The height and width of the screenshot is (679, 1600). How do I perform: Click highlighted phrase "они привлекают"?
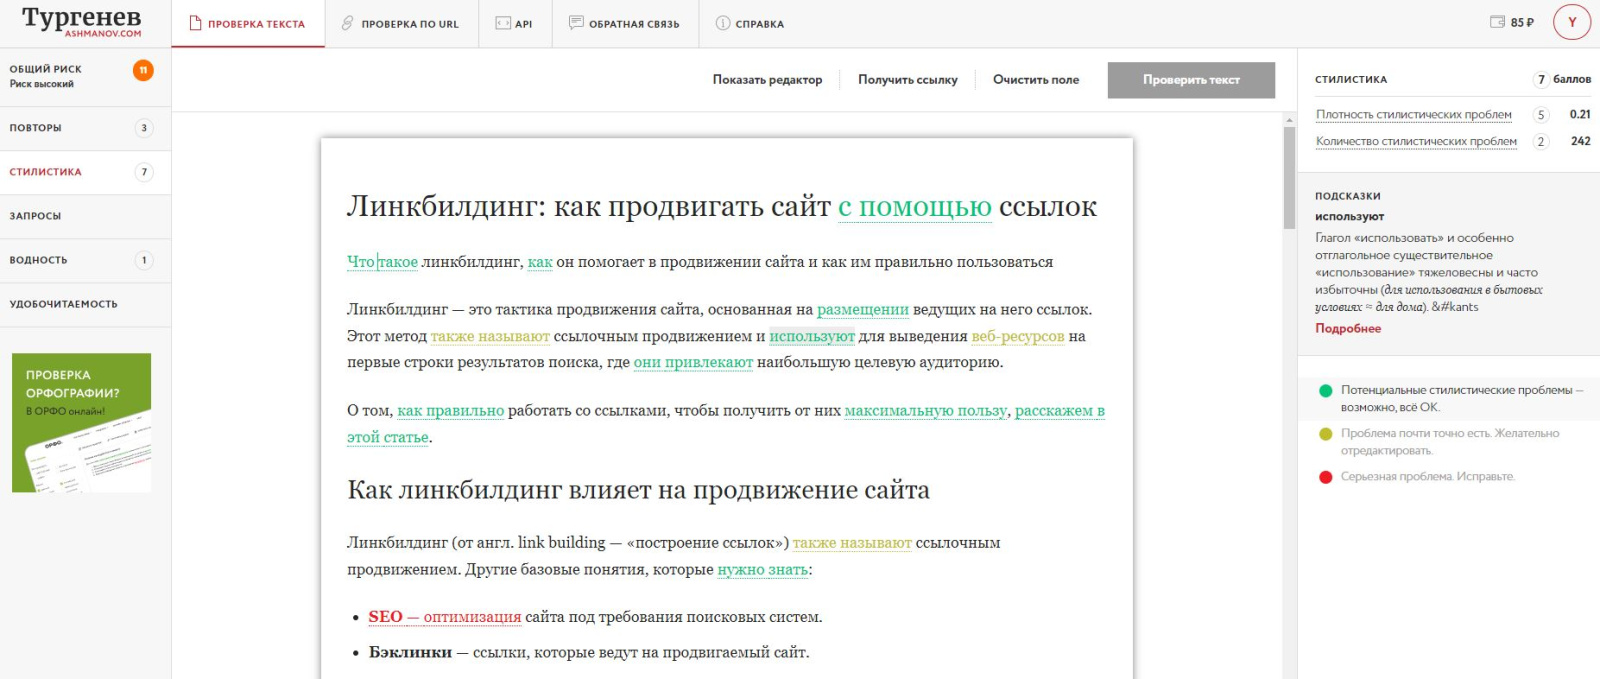click(693, 362)
